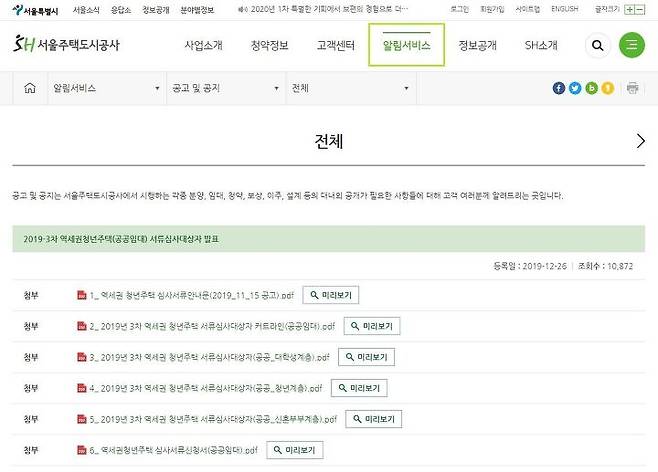Click the 2019-3차 역세권청년주택 notice title
Screen dimensions: 658x472
tap(121, 239)
